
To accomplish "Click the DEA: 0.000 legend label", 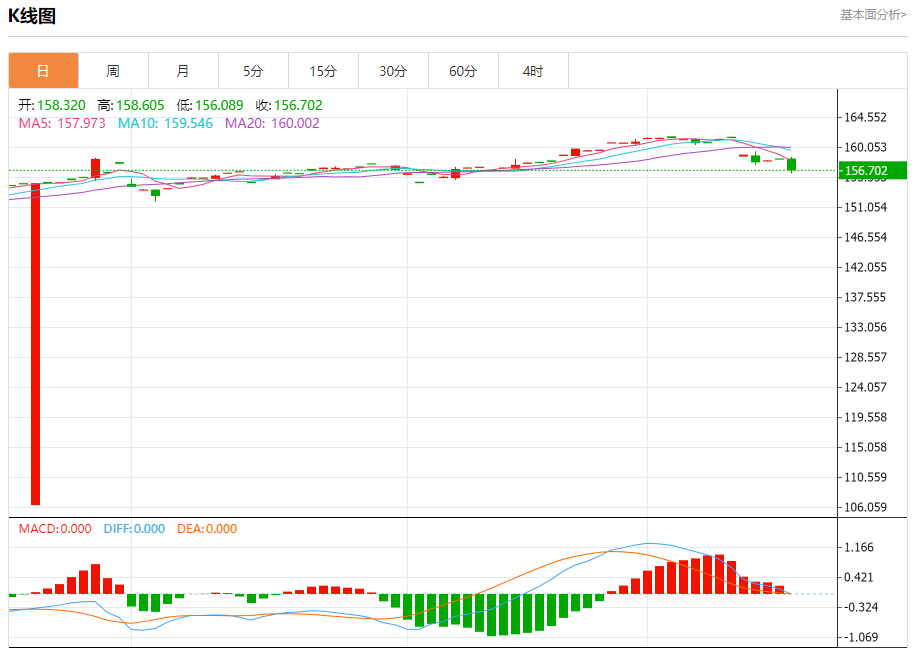I will point(207,529).
